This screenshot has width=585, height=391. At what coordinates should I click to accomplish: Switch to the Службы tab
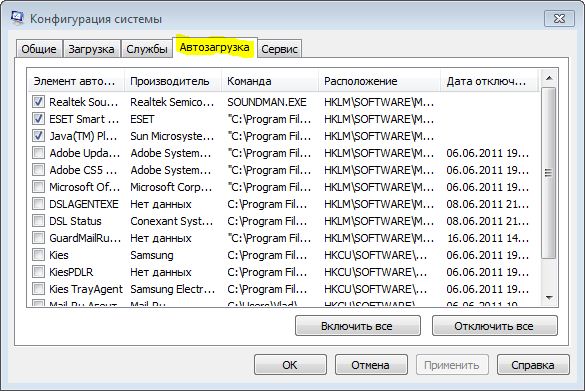tap(147, 49)
